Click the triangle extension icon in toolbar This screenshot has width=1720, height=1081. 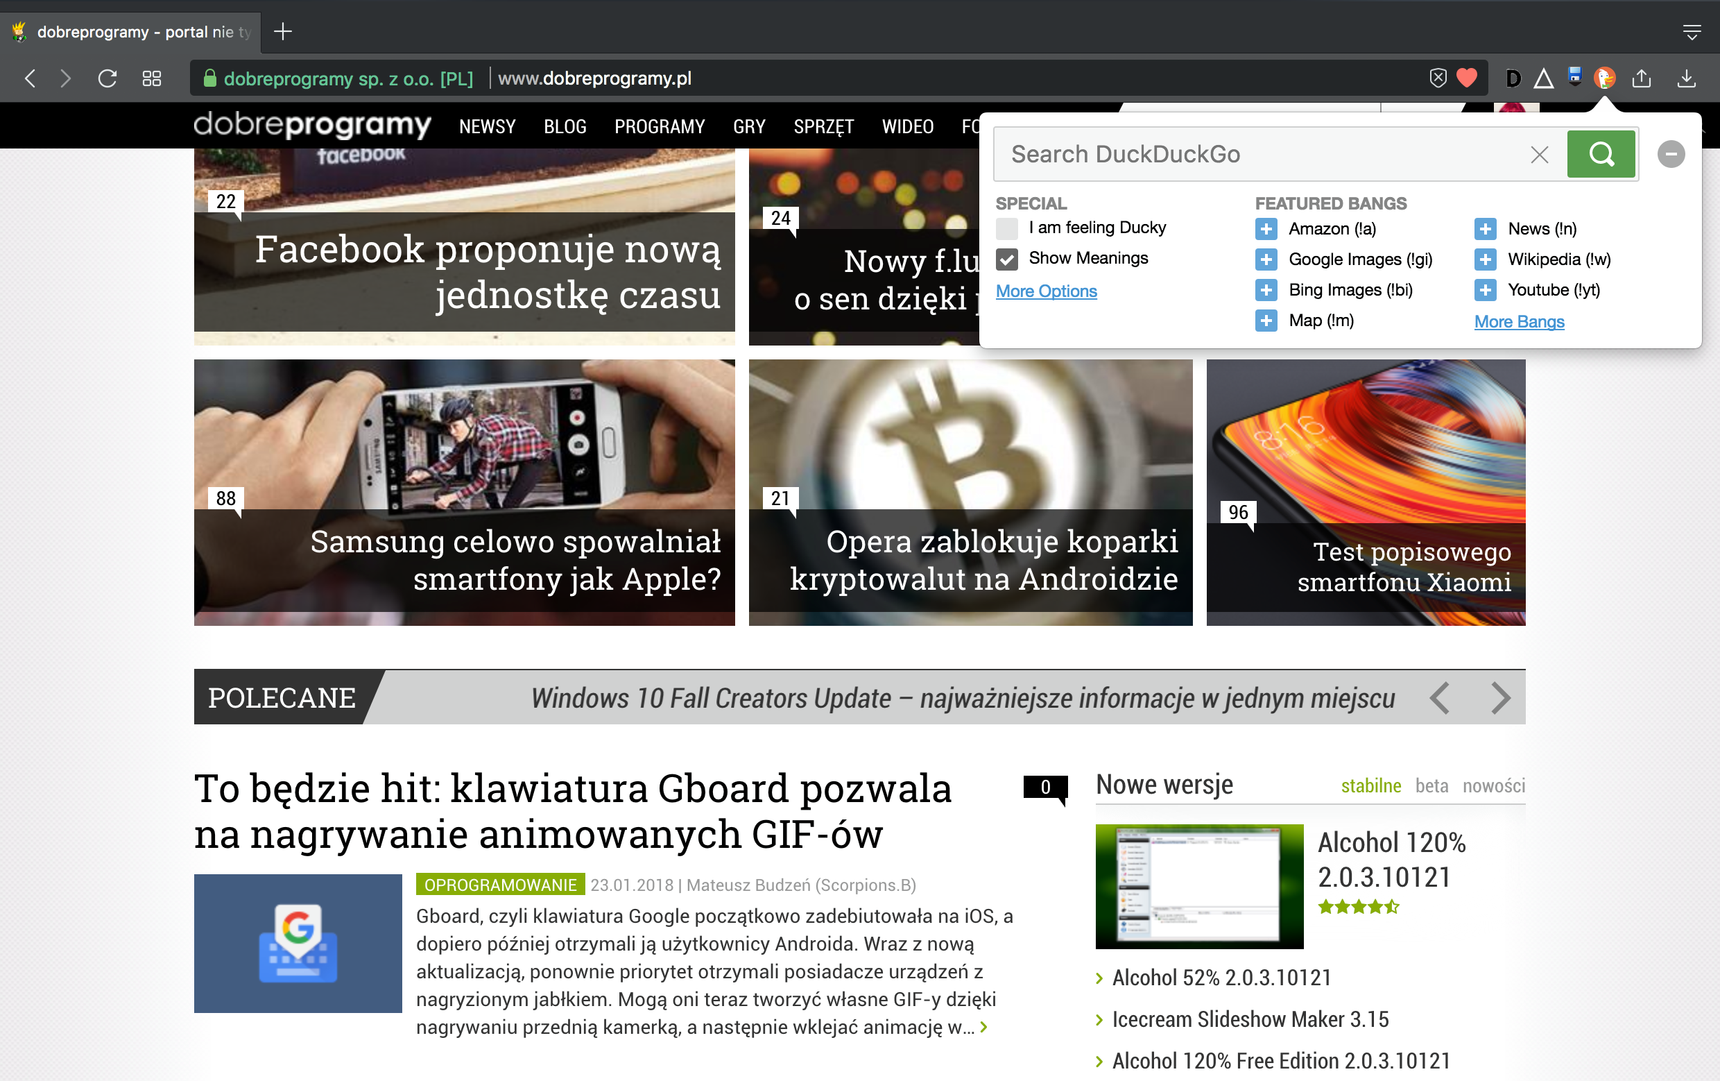coord(1544,78)
